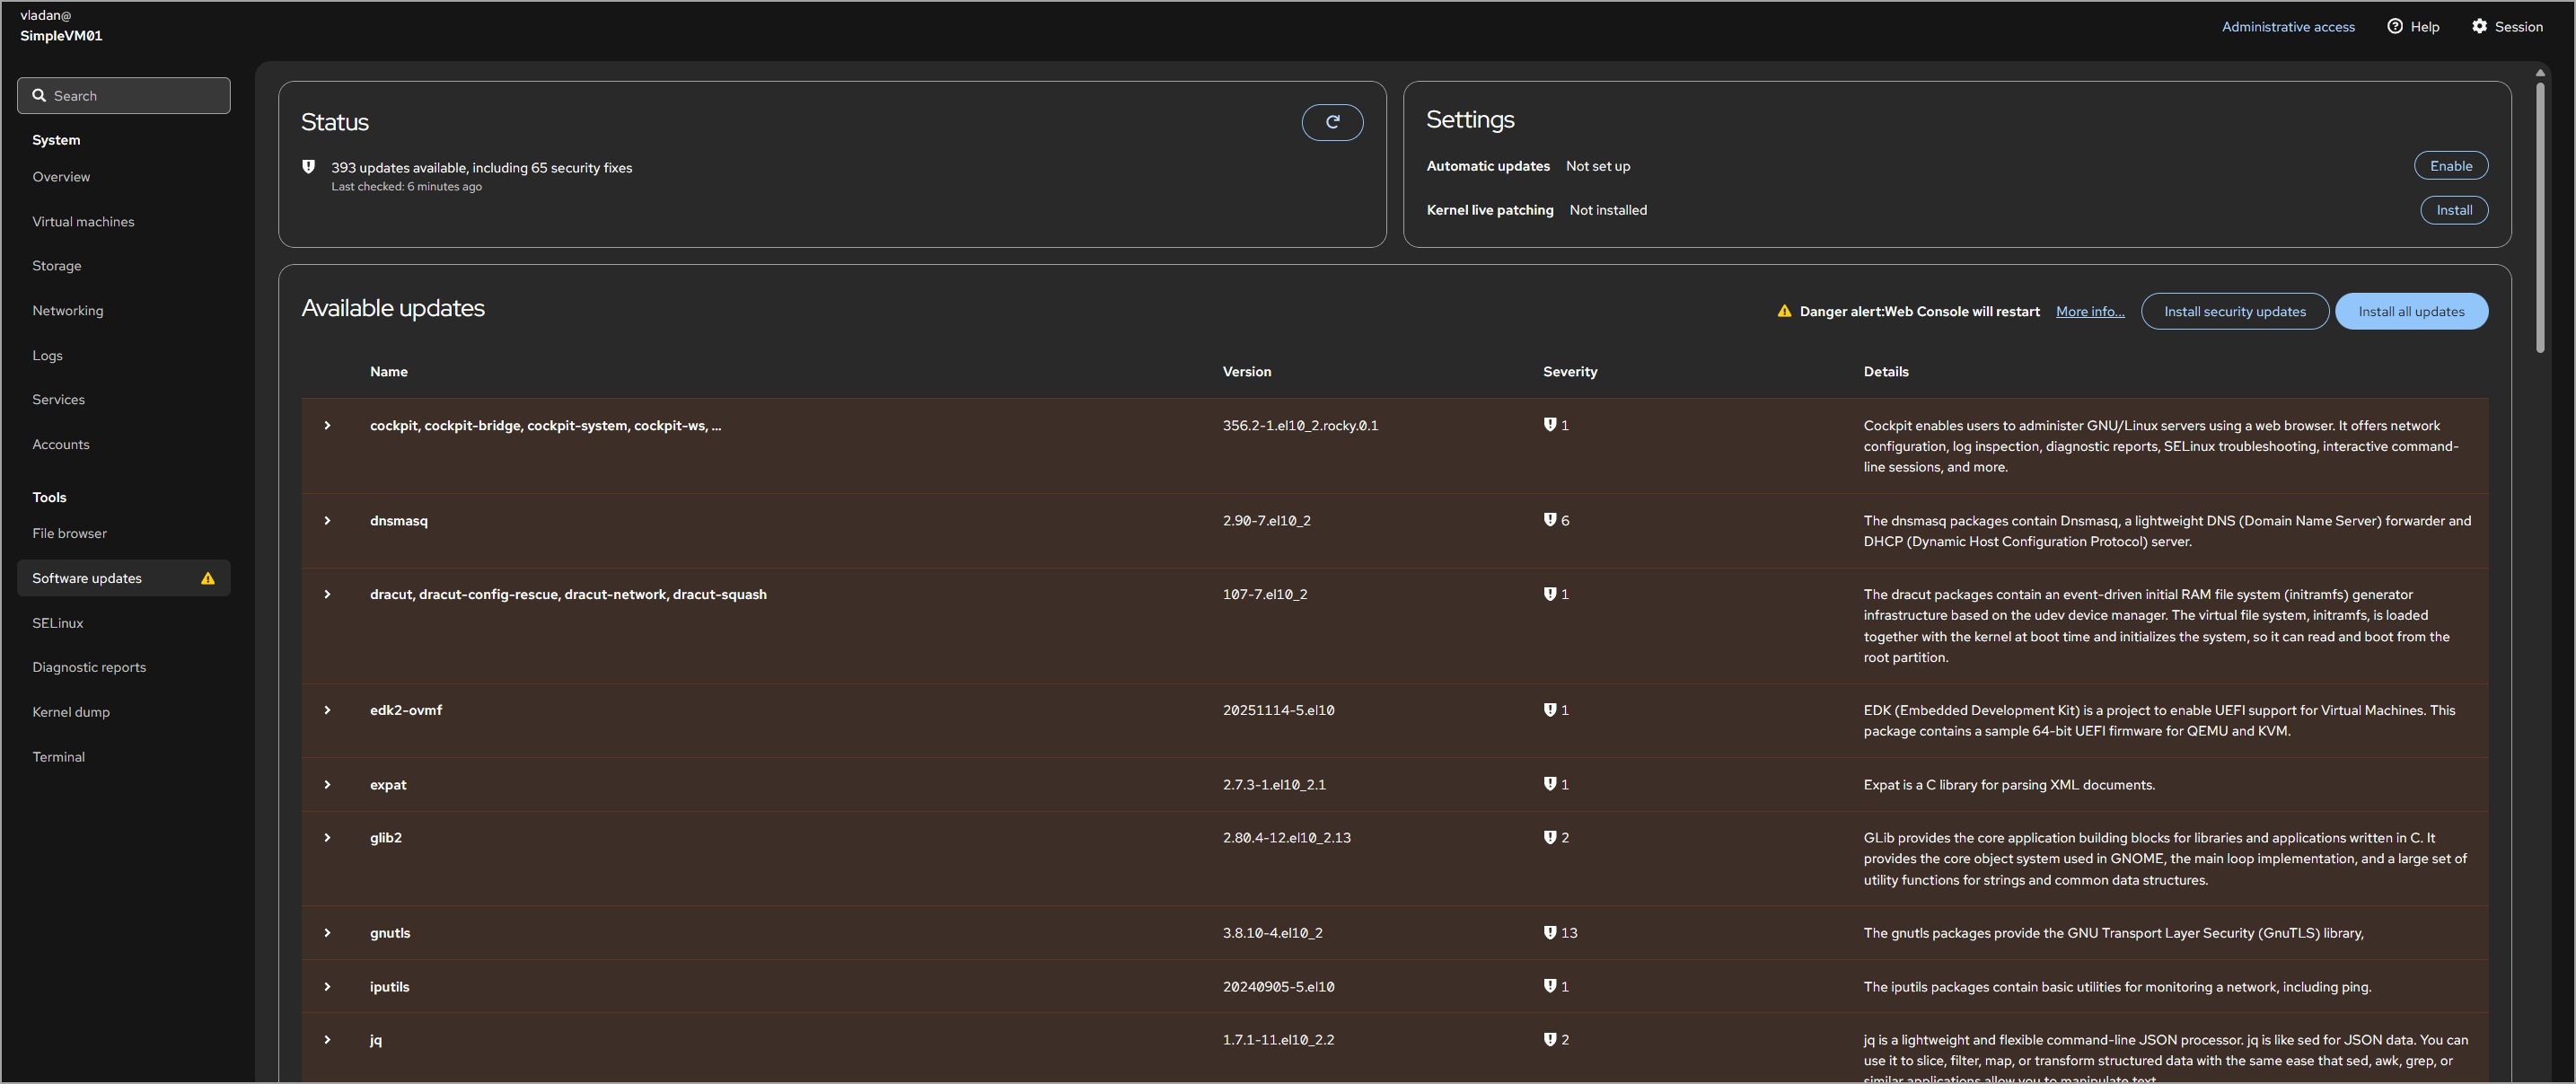Screen dimensions: 2576x1084
Task: Enable automatic updates
Action: coord(2450,166)
